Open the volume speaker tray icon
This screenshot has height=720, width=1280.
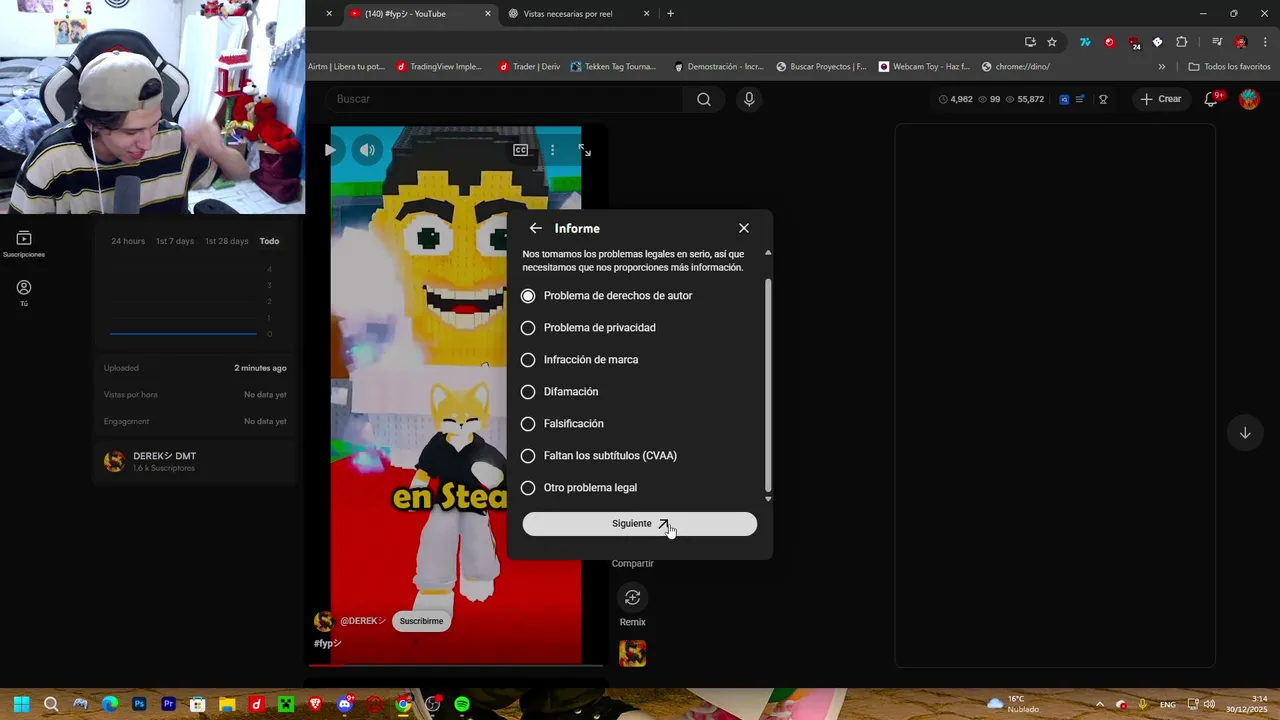(x=1210, y=704)
